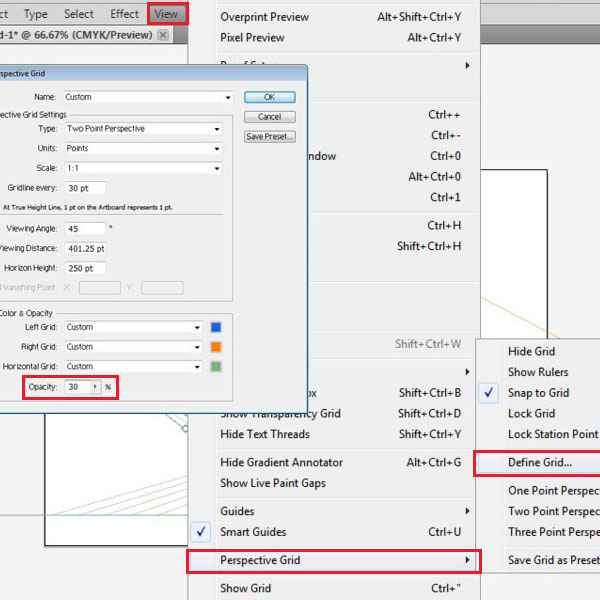Image resolution: width=600 pixels, height=600 pixels.
Task: Toggle Smart Guides checkmark item
Action: point(333,532)
